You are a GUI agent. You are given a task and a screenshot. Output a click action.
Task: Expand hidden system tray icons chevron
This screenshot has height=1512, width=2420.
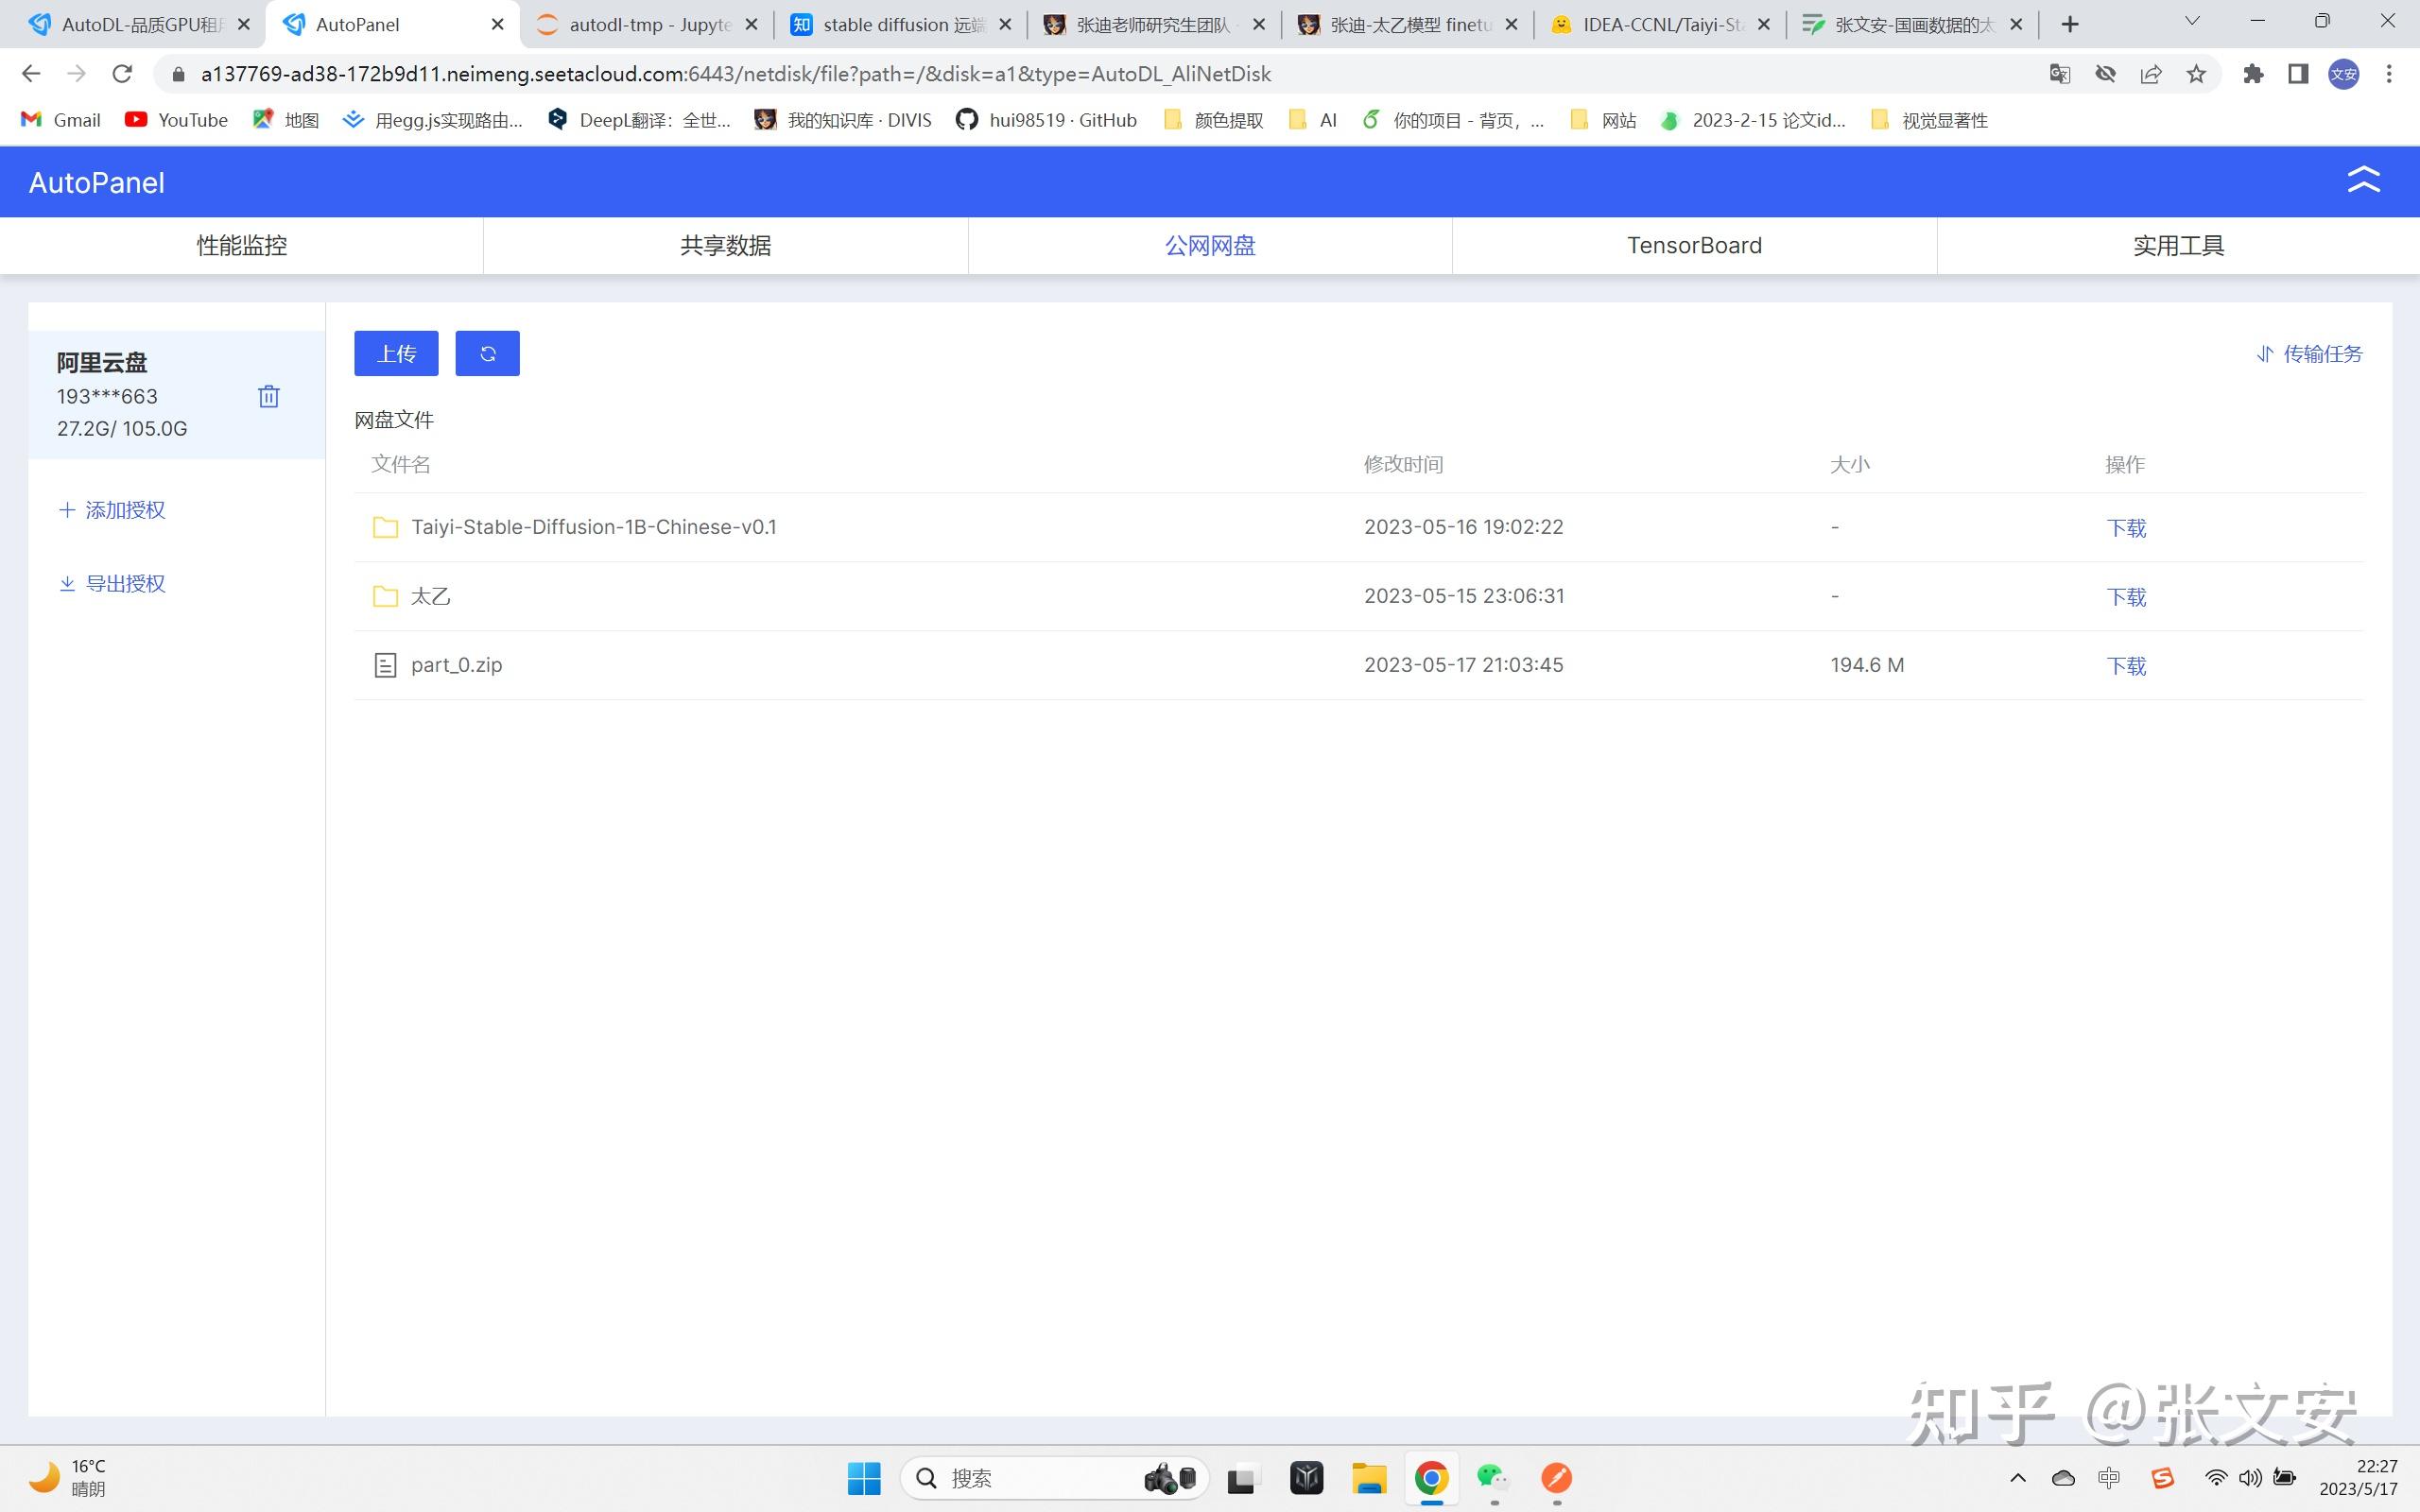pyautogui.click(x=2017, y=1478)
